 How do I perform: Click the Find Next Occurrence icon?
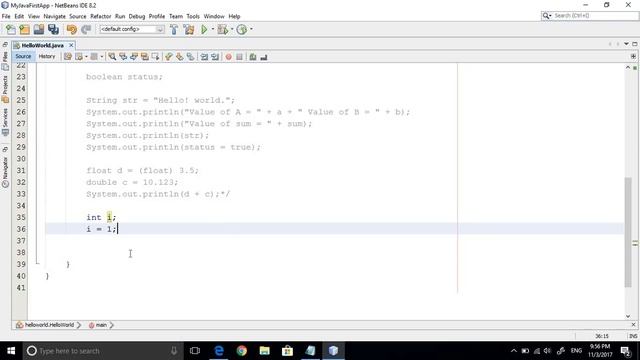pyautogui.click(x=134, y=57)
